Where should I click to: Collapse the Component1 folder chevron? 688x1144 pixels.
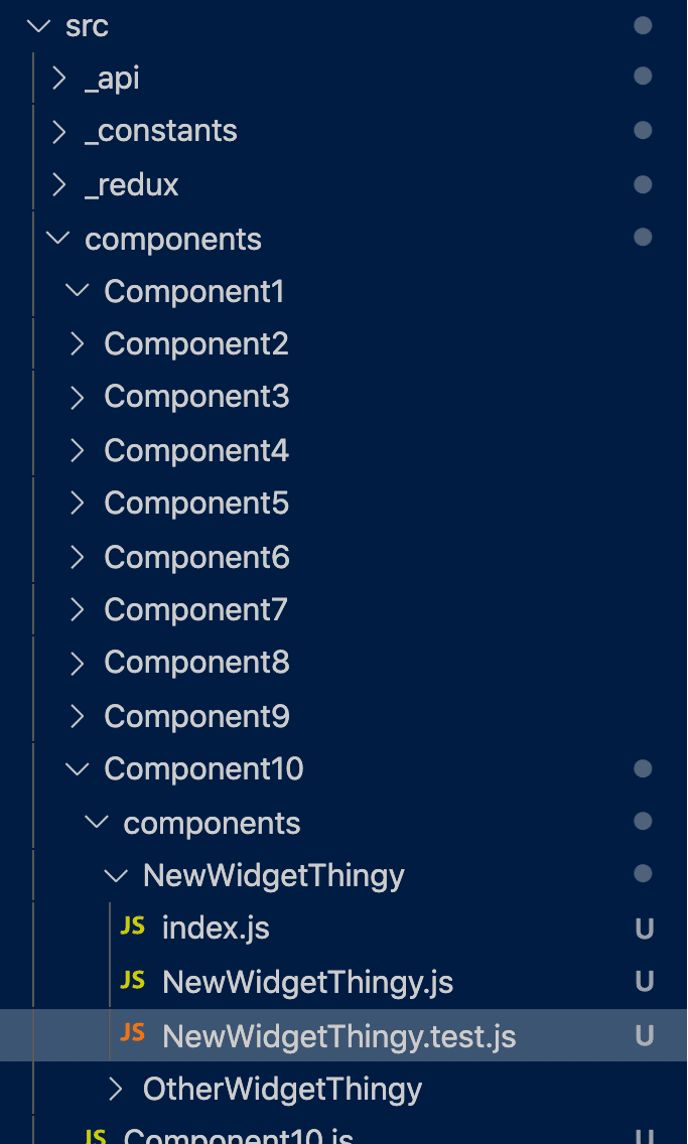[x=77, y=291]
